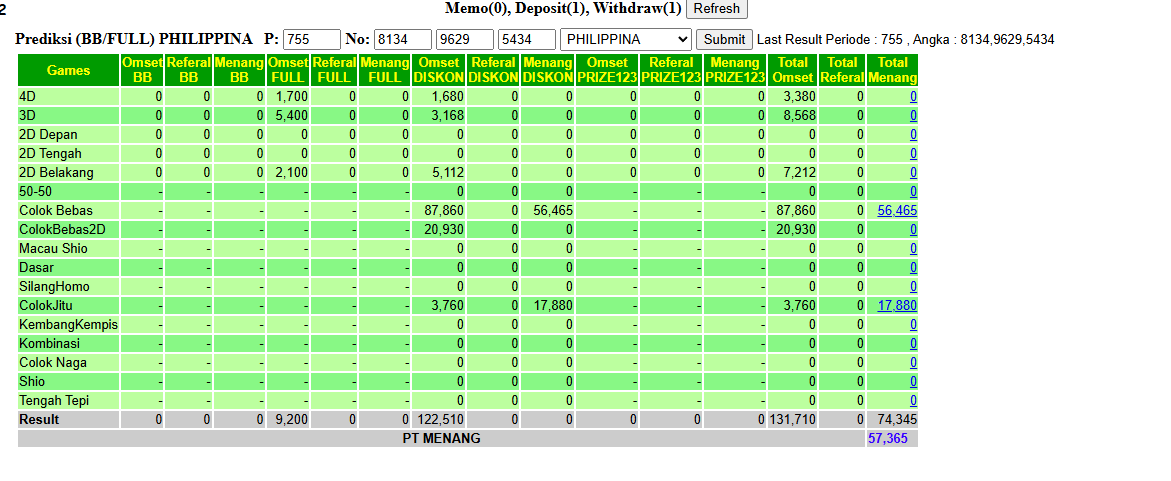Select the third number field showing 5434
This screenshot has width=1171, height=481.
527,40
